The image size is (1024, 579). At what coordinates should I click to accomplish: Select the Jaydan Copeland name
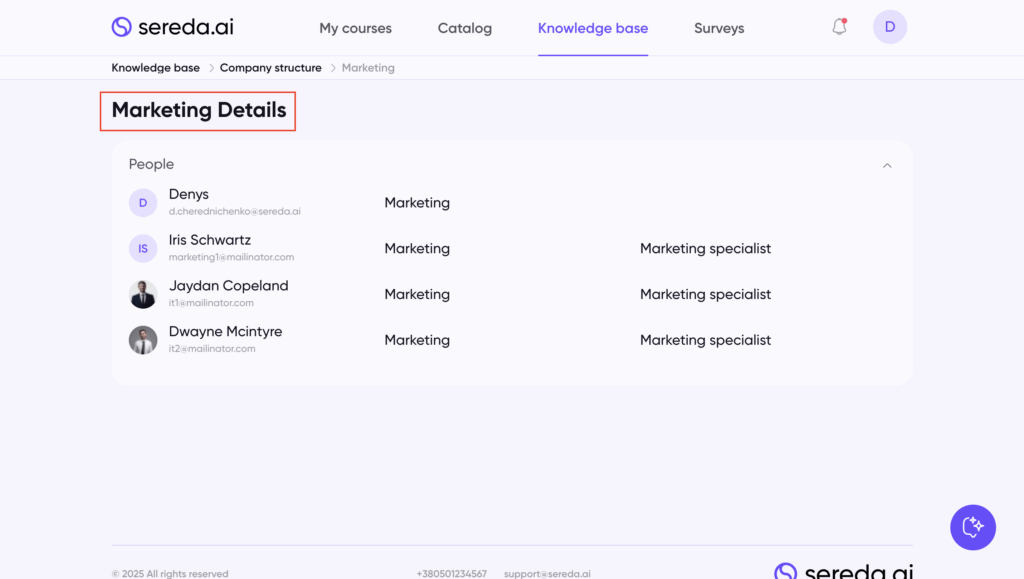(228, 286)
